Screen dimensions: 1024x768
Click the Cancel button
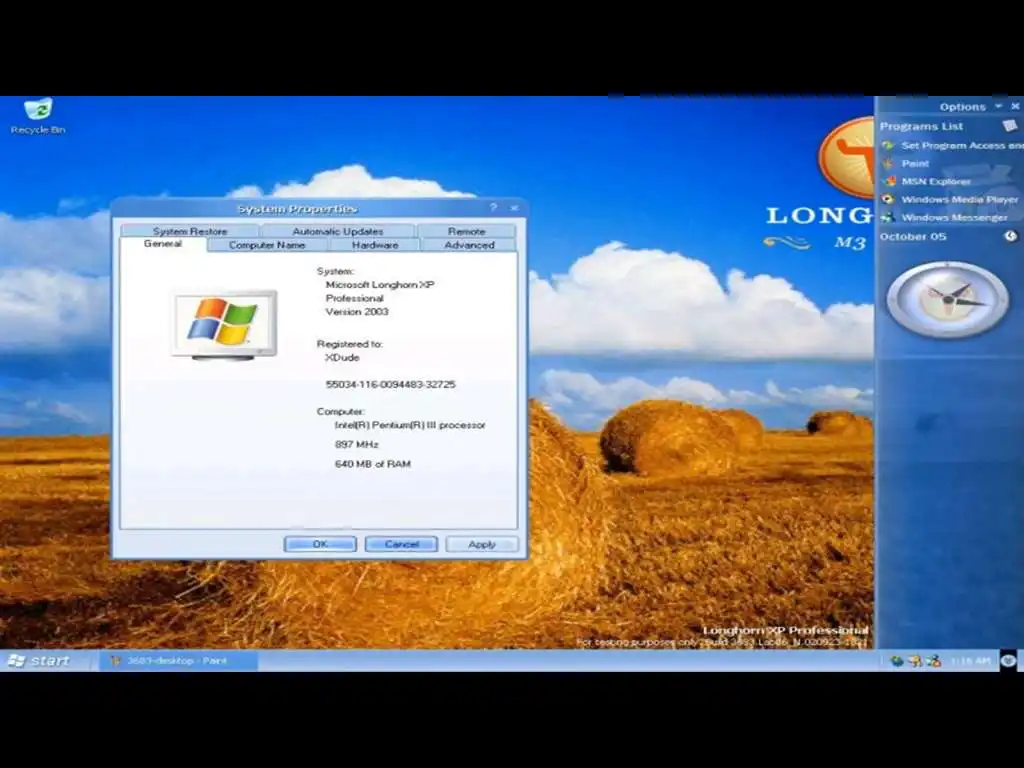(401, 544)
